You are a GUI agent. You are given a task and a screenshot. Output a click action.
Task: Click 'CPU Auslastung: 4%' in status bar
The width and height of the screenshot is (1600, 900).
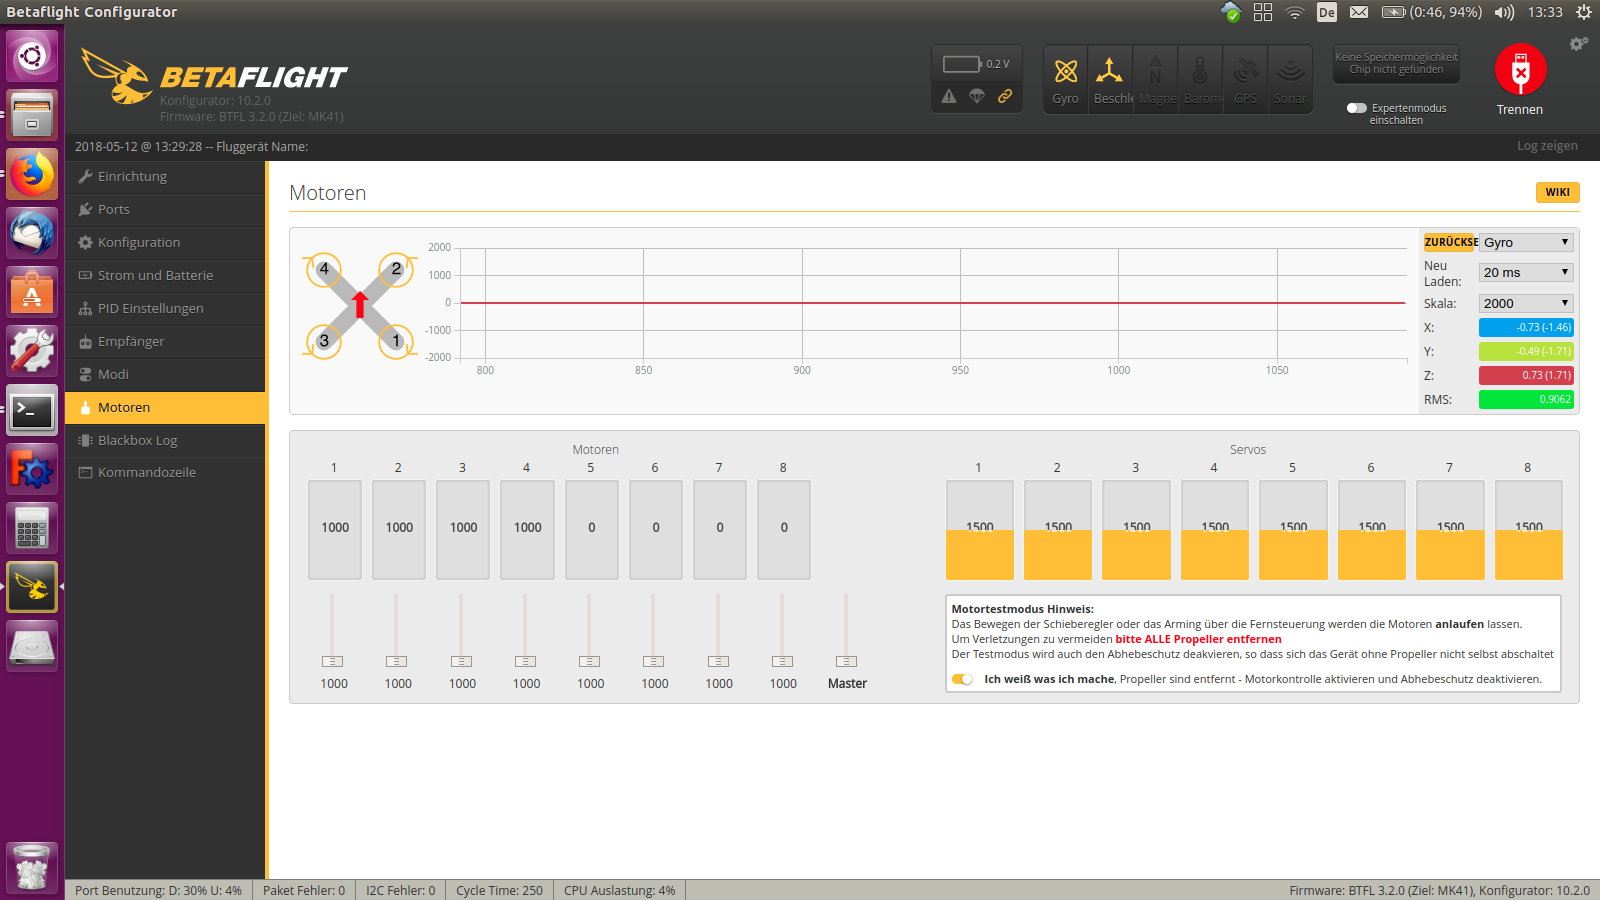pyautogui.click(x=620, y=890)
